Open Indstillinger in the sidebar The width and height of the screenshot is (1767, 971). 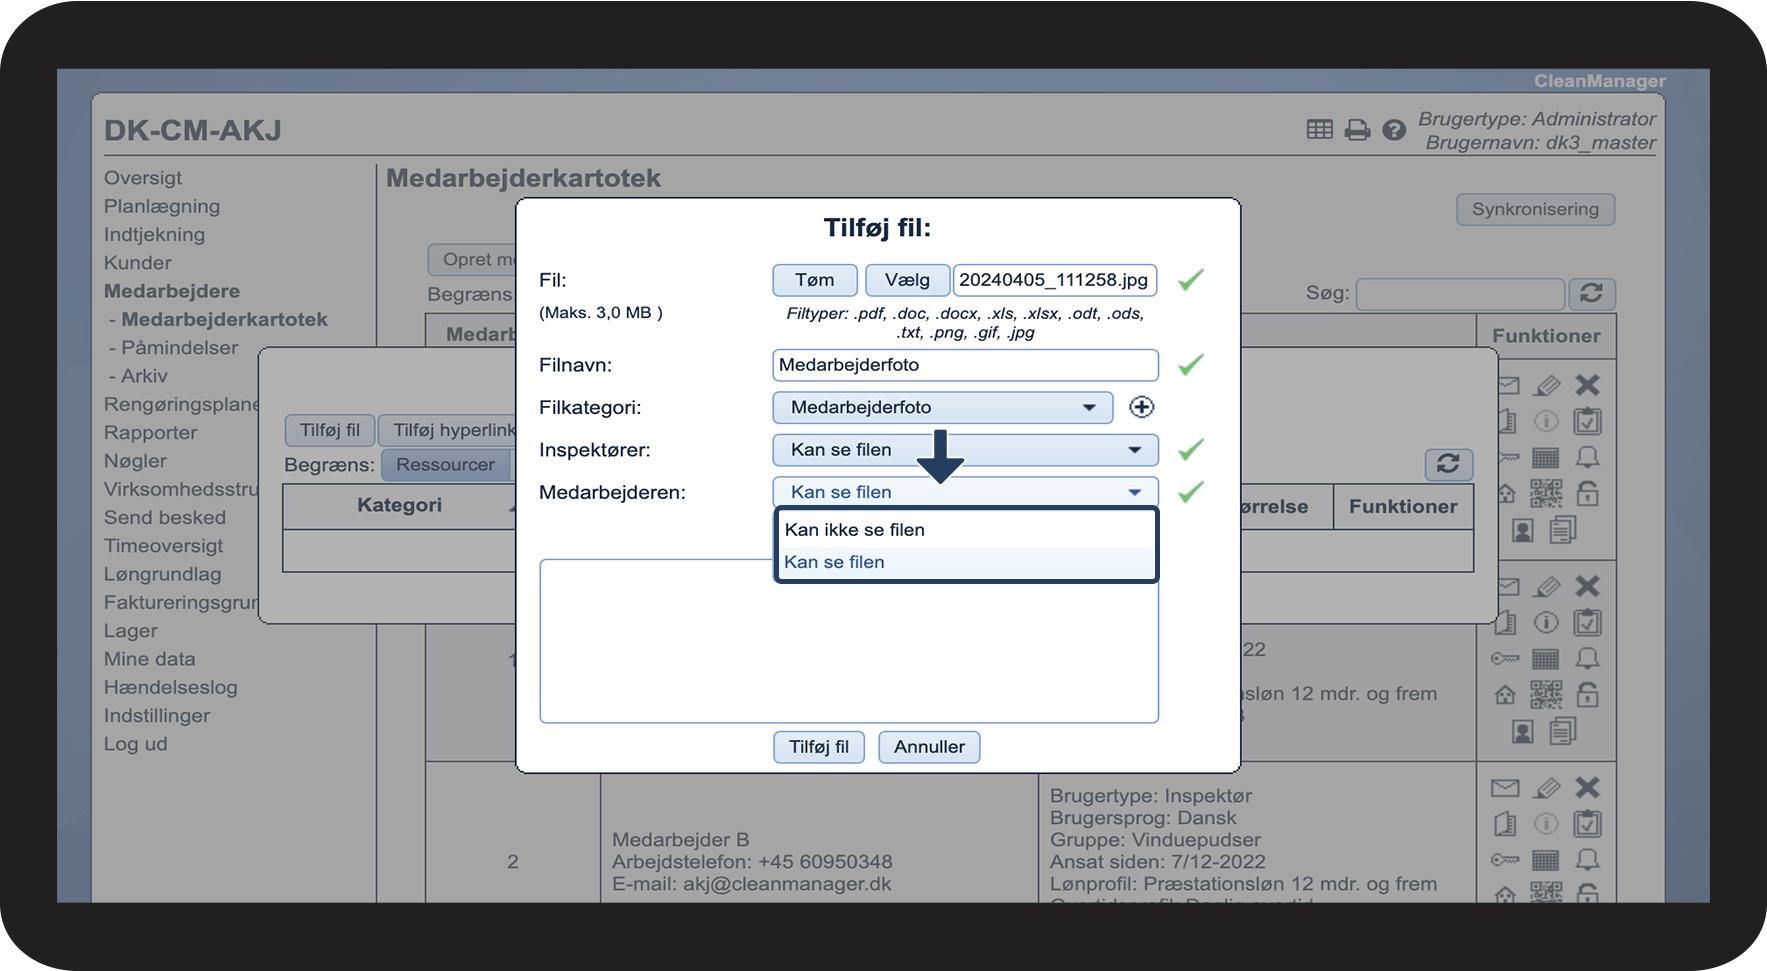pos(157,716)
